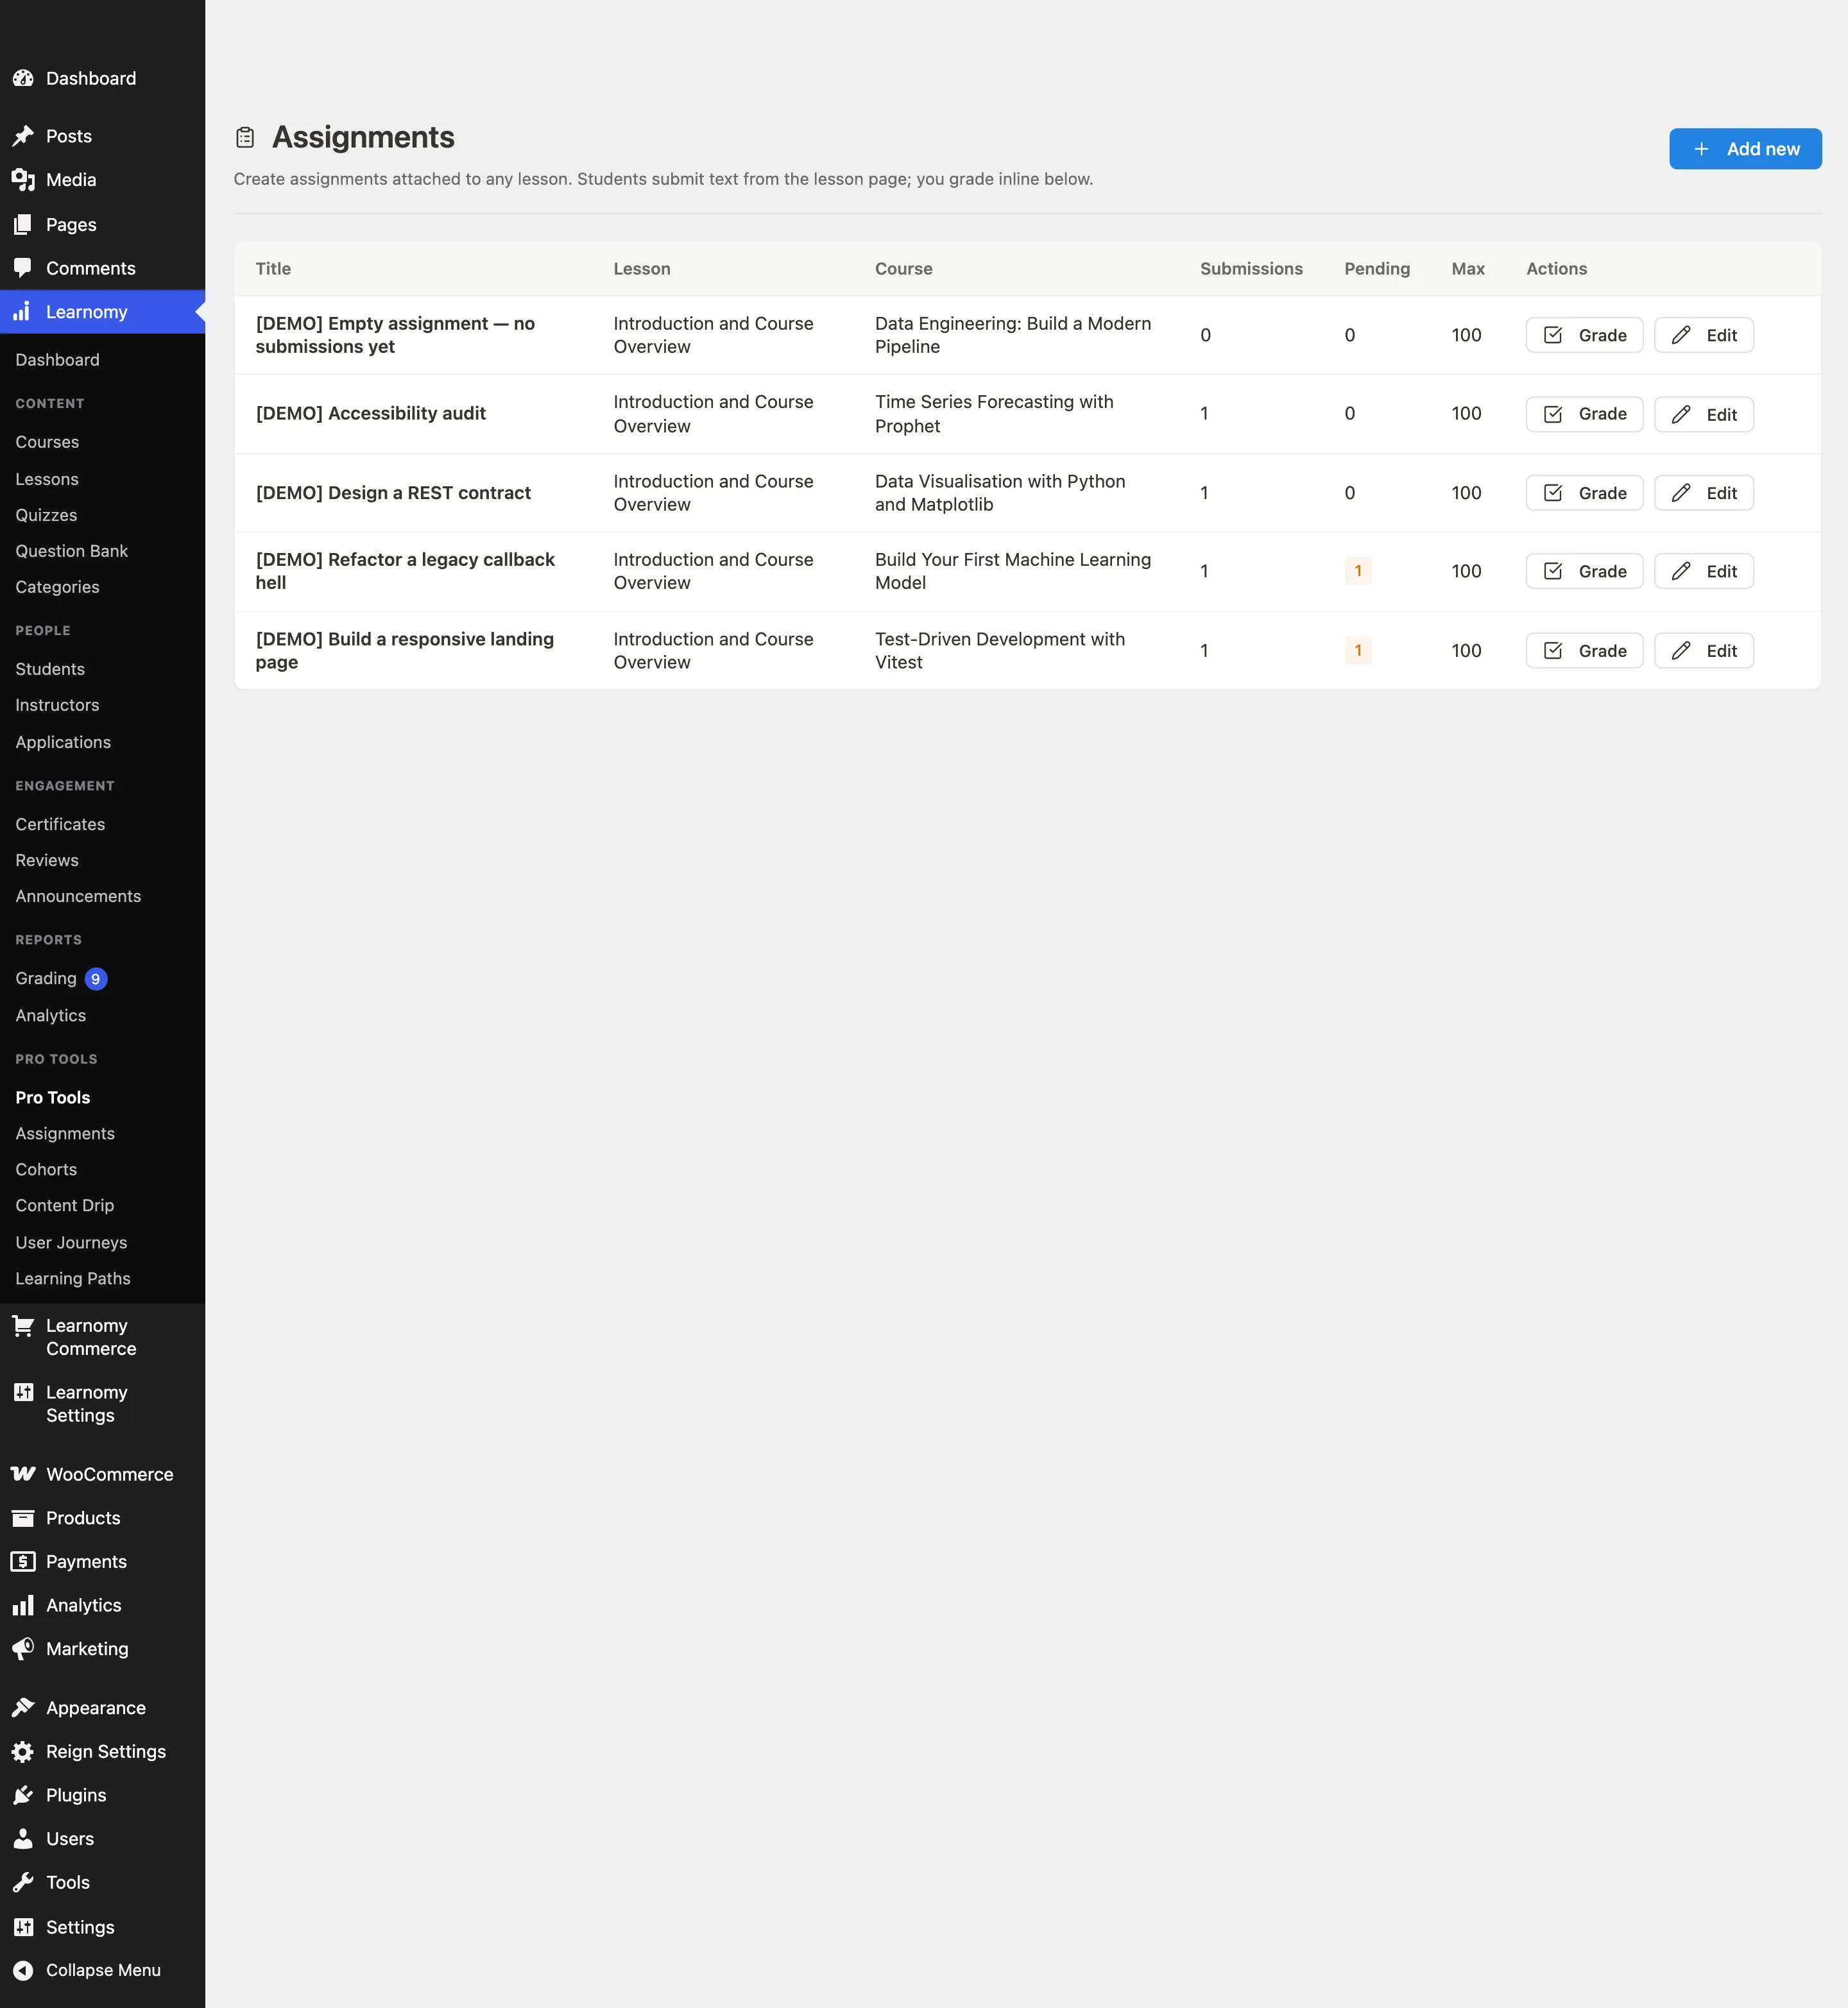
Task: Click the Tools wrench icon
Action: point(23,1883)
